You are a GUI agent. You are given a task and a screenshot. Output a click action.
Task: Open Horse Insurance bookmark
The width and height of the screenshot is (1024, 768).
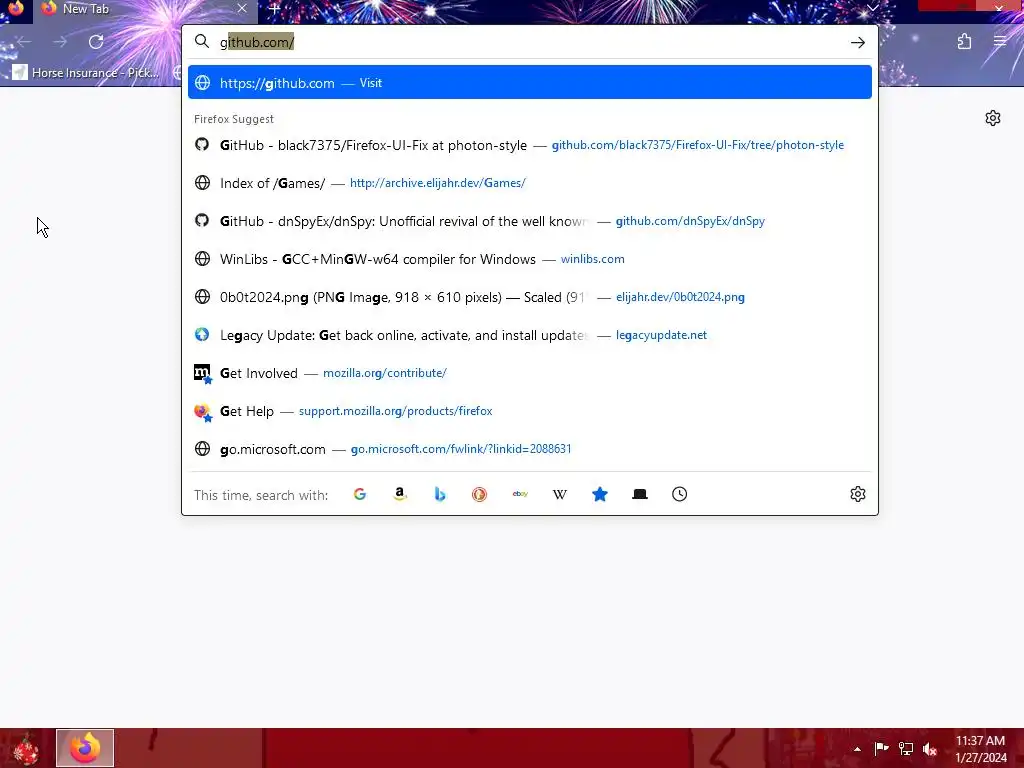click(x=86, y=72)
